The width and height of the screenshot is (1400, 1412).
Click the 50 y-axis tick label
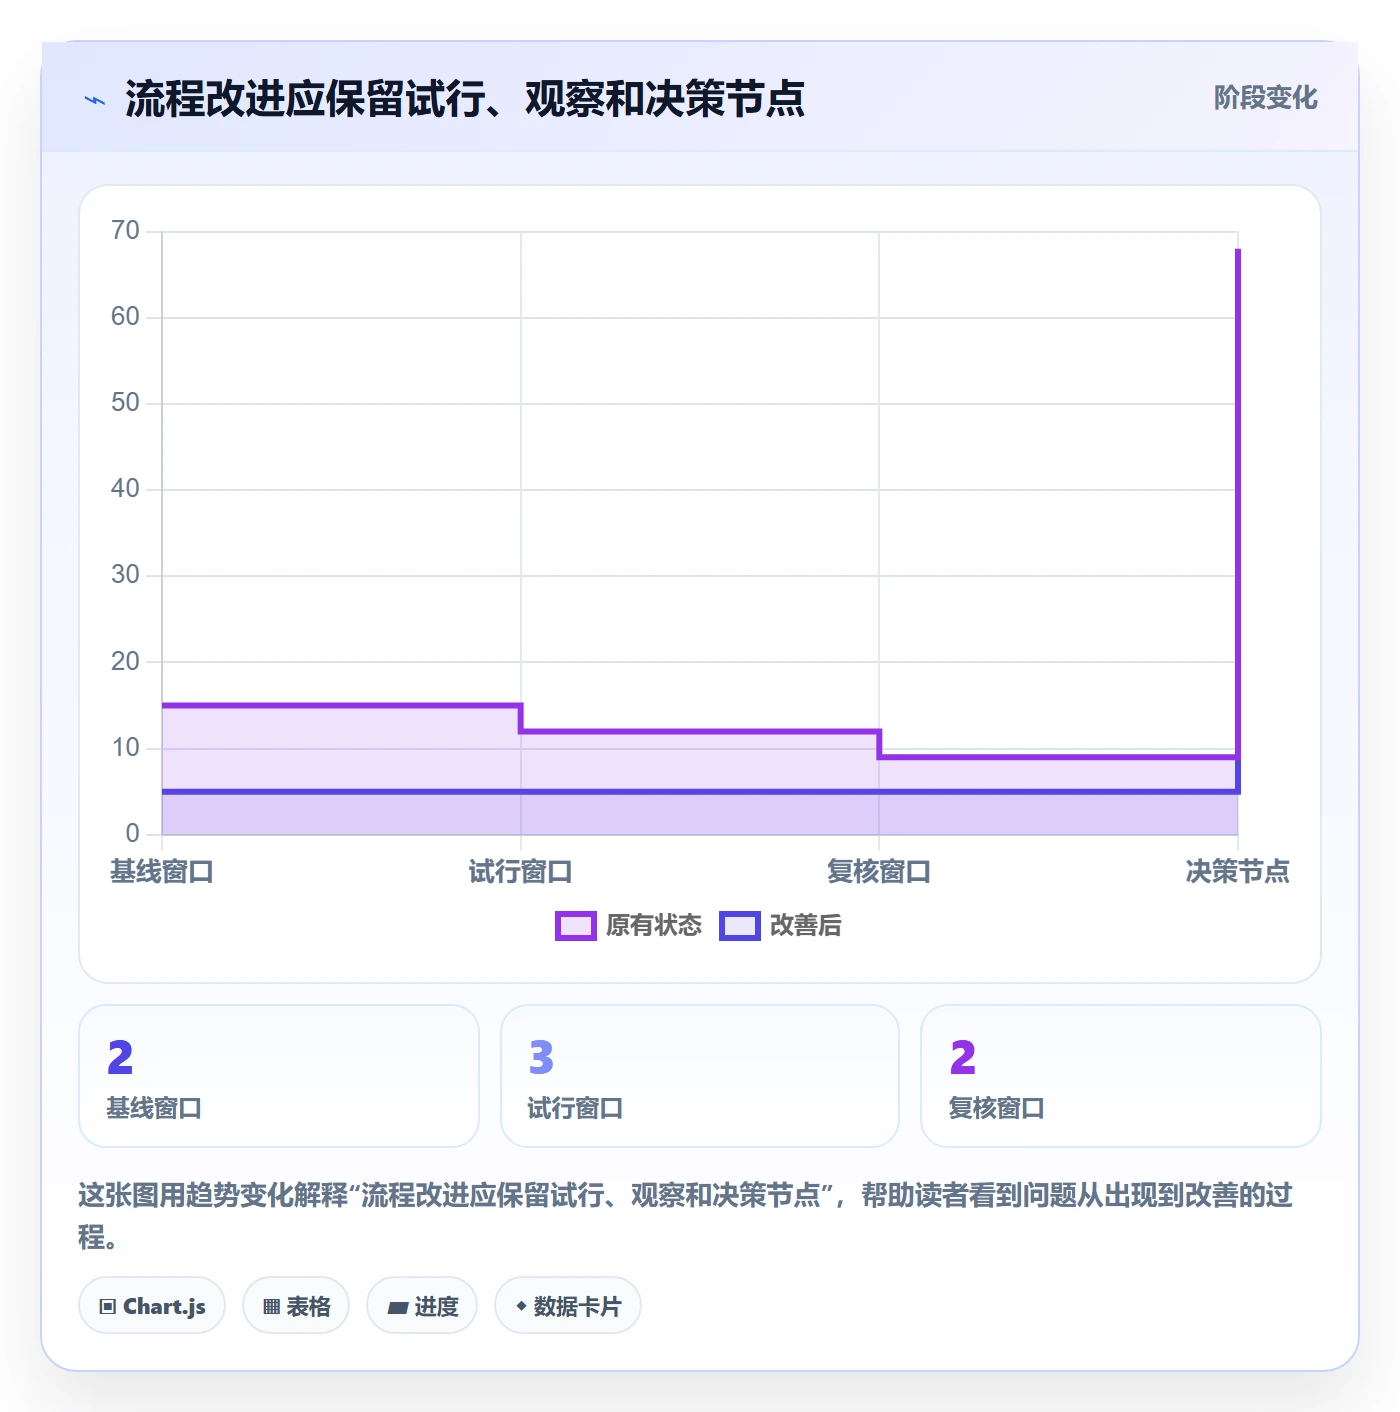point(126,403)
